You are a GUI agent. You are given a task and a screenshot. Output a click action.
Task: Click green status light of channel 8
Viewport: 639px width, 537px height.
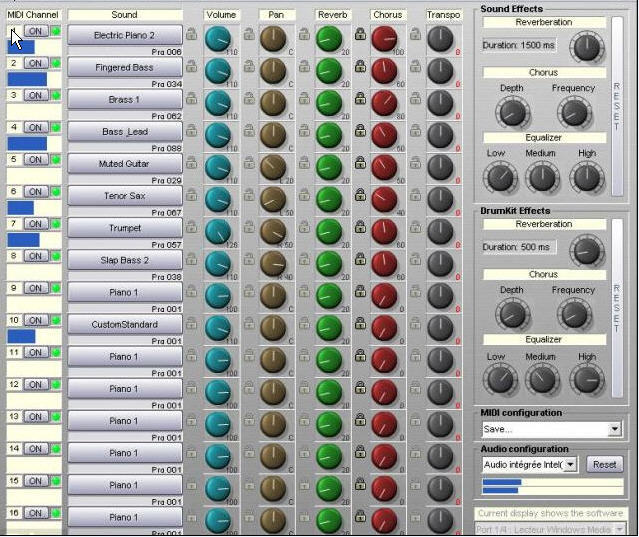coord(56,256)
